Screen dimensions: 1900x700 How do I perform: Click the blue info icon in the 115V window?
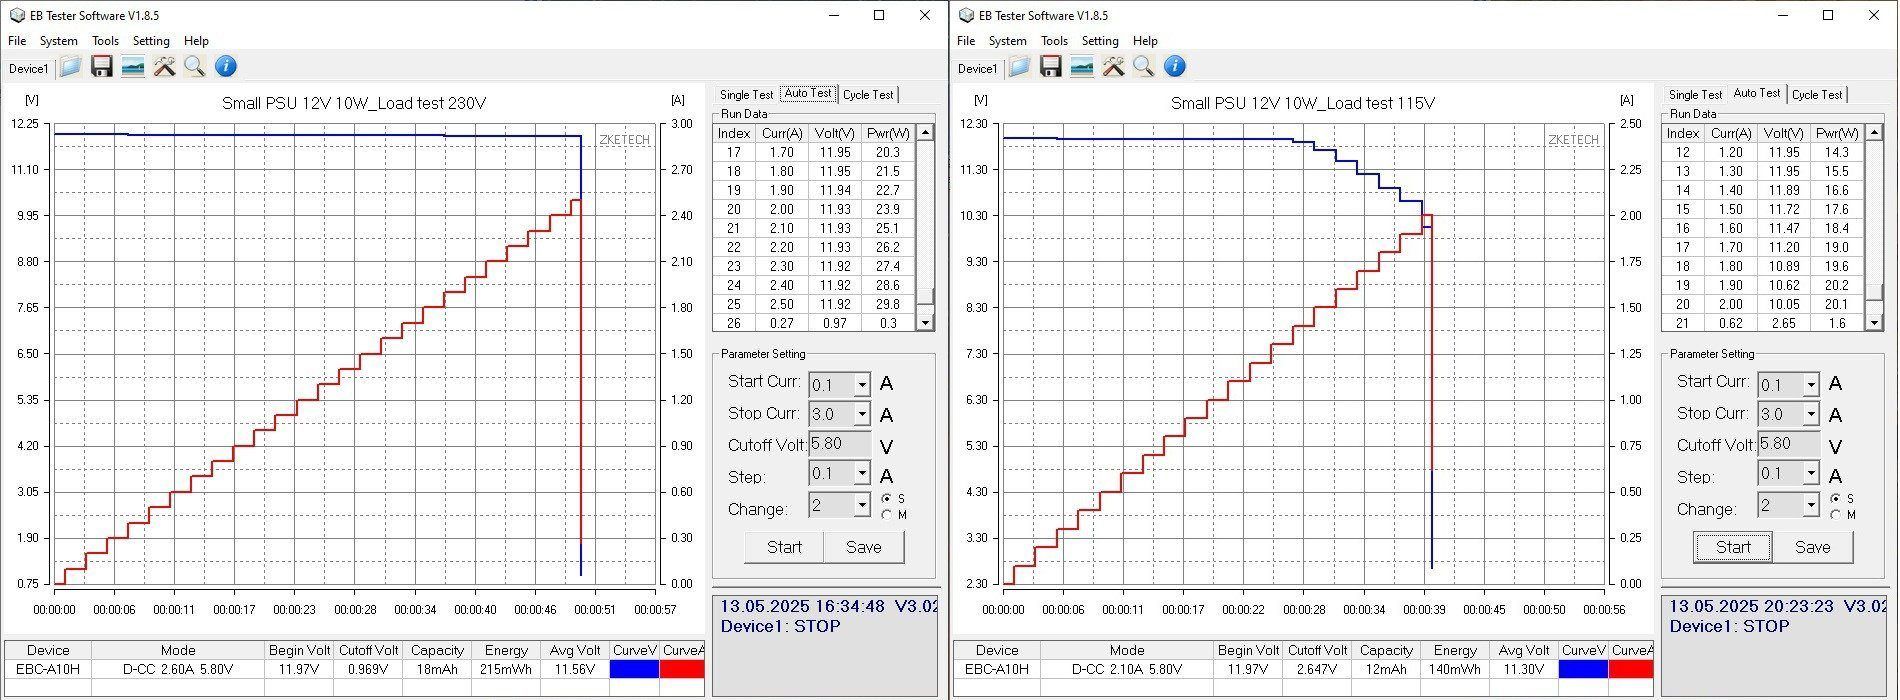(x=1175, y=67)
